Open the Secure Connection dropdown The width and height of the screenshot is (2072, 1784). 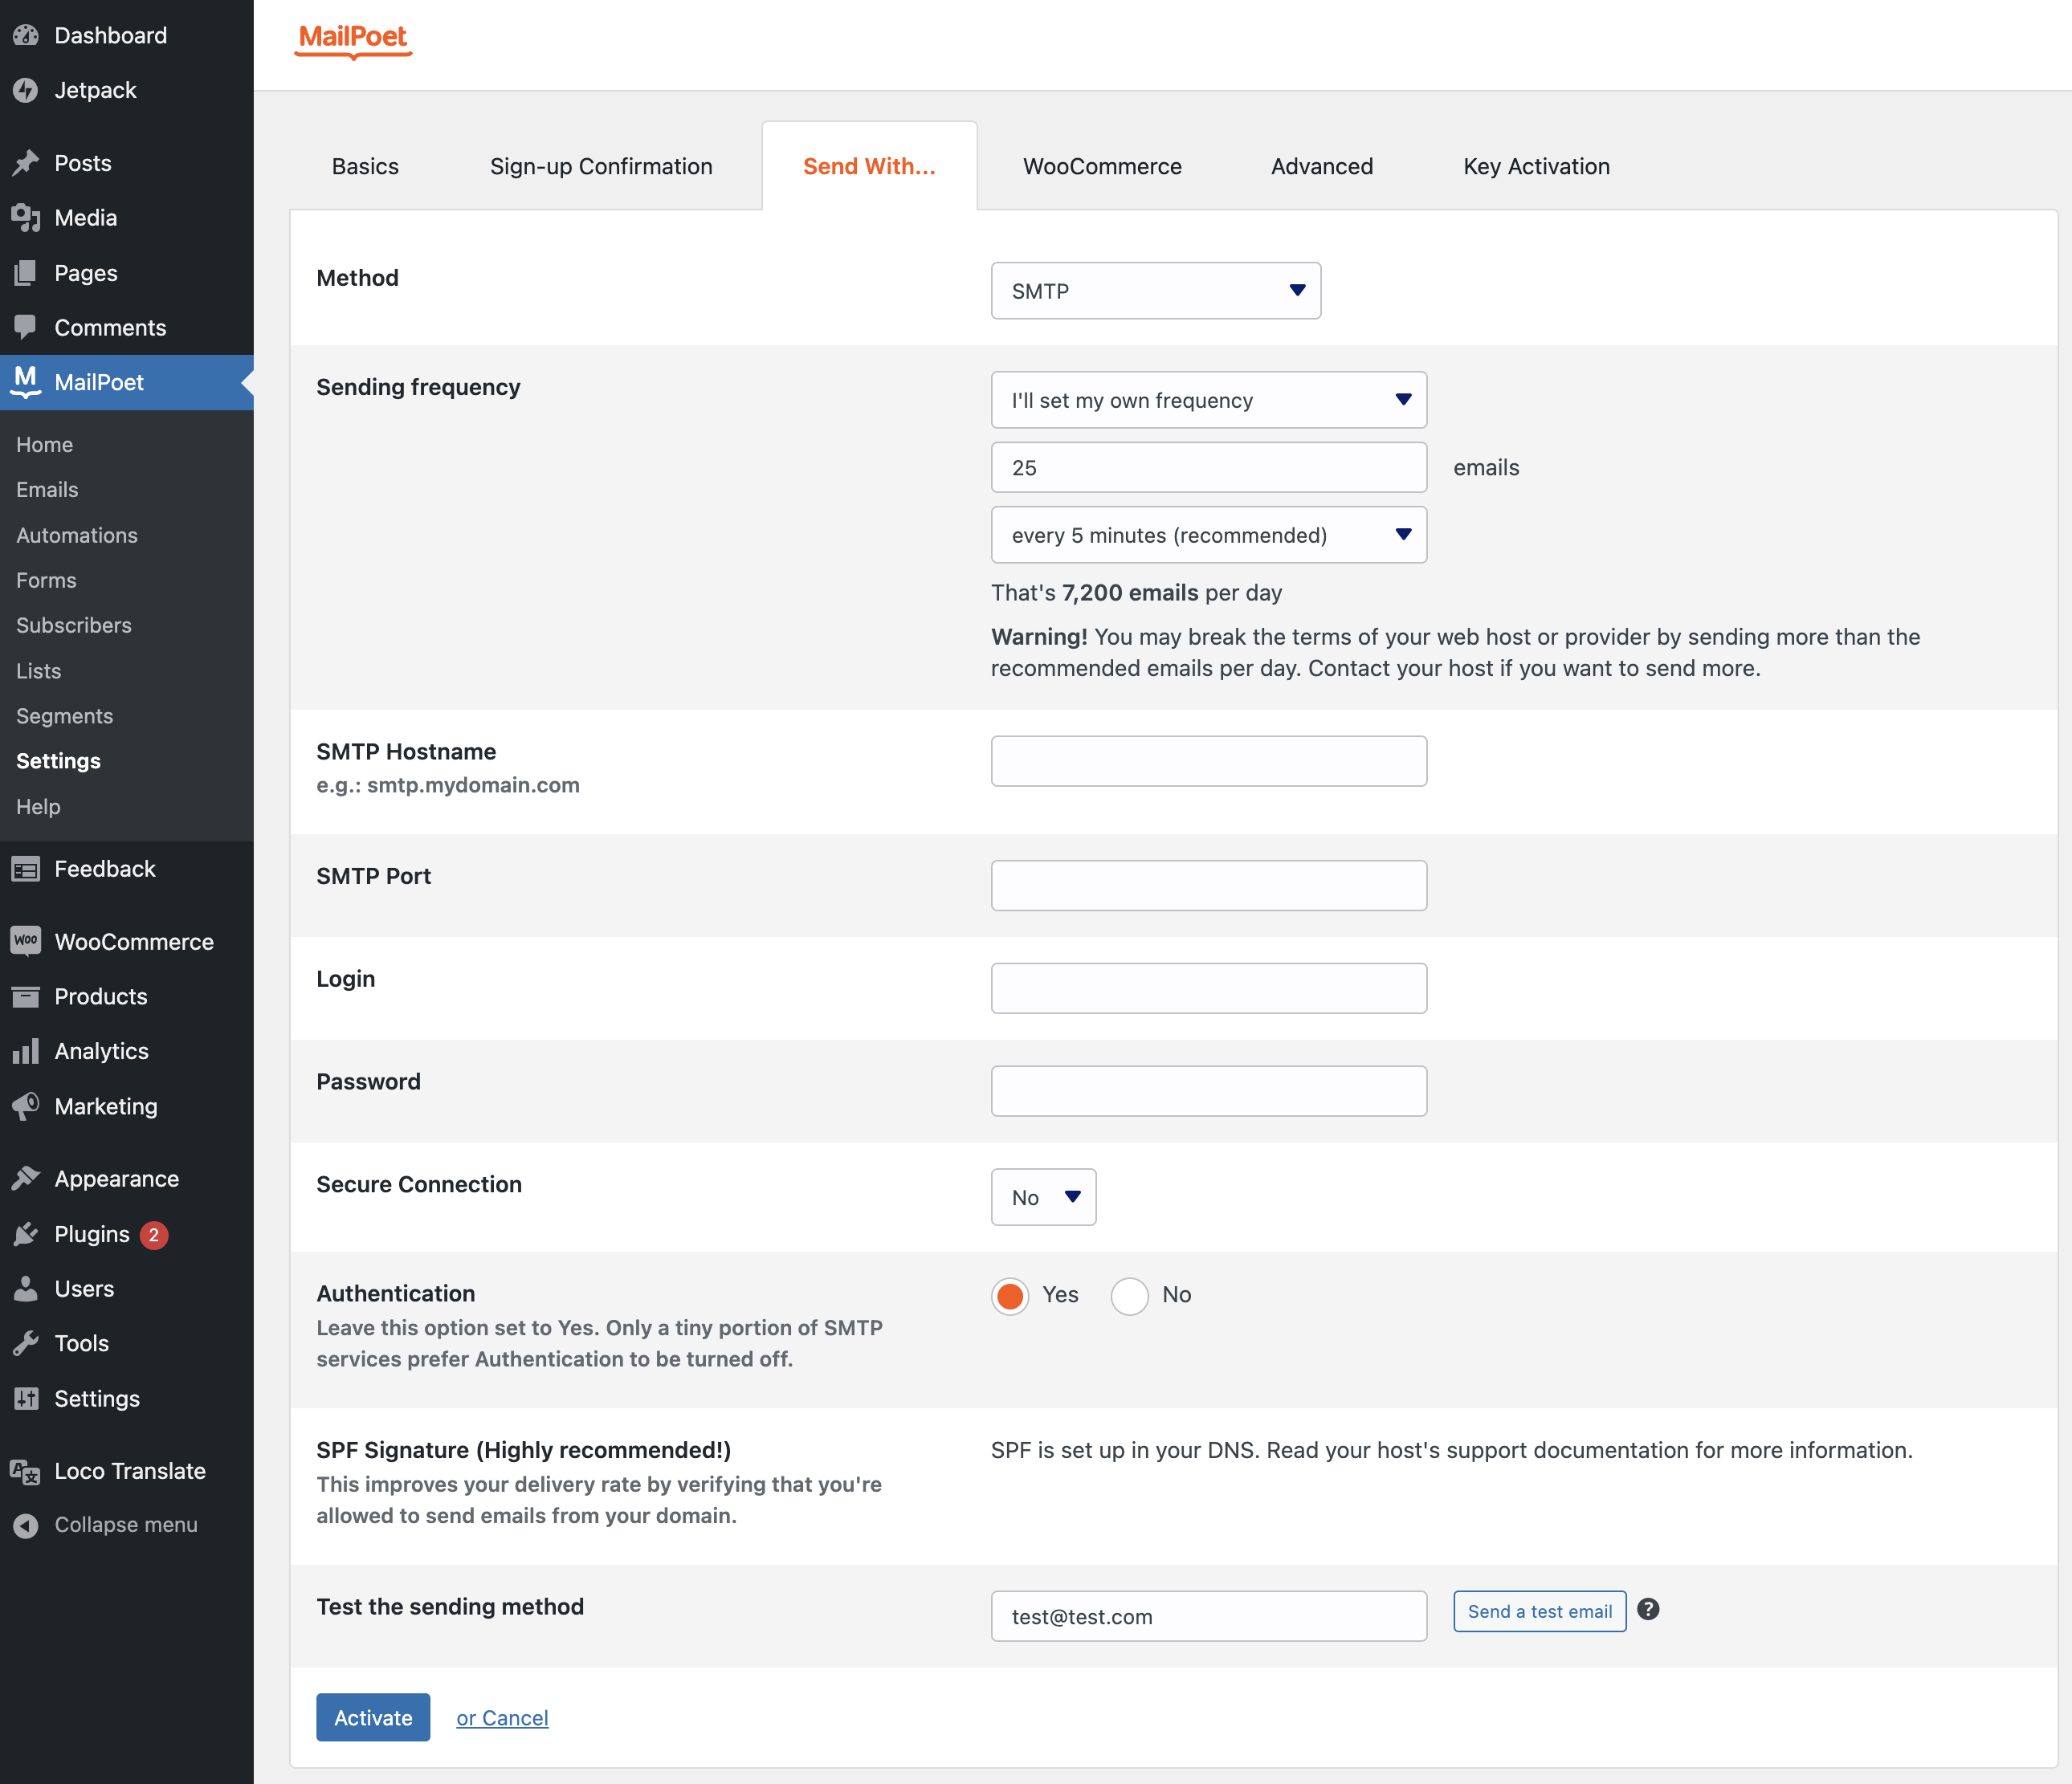tap(1043, 1197)
